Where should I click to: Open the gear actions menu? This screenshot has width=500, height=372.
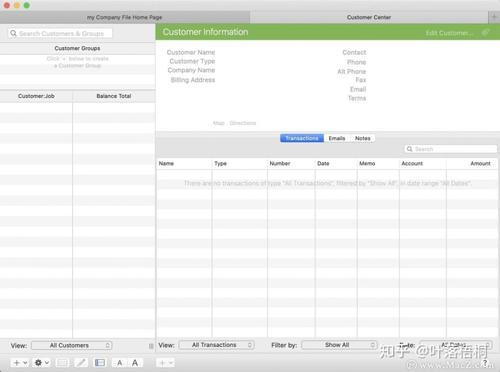coord(42,363)
